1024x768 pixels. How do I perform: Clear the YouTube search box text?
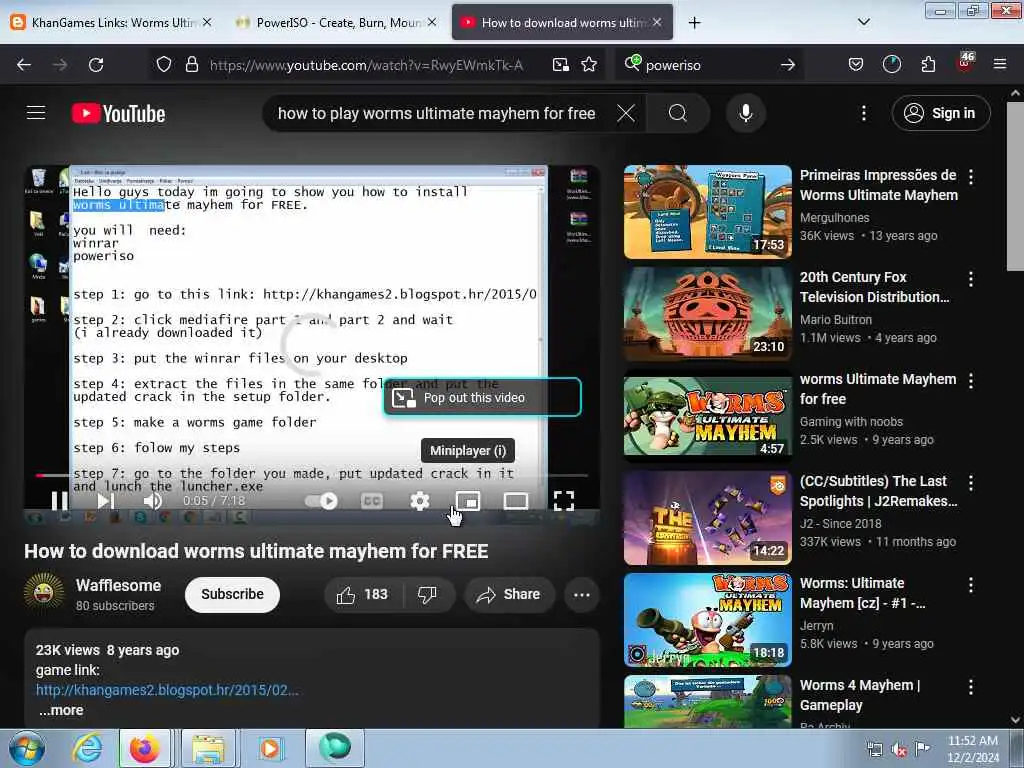click(626, 114)
